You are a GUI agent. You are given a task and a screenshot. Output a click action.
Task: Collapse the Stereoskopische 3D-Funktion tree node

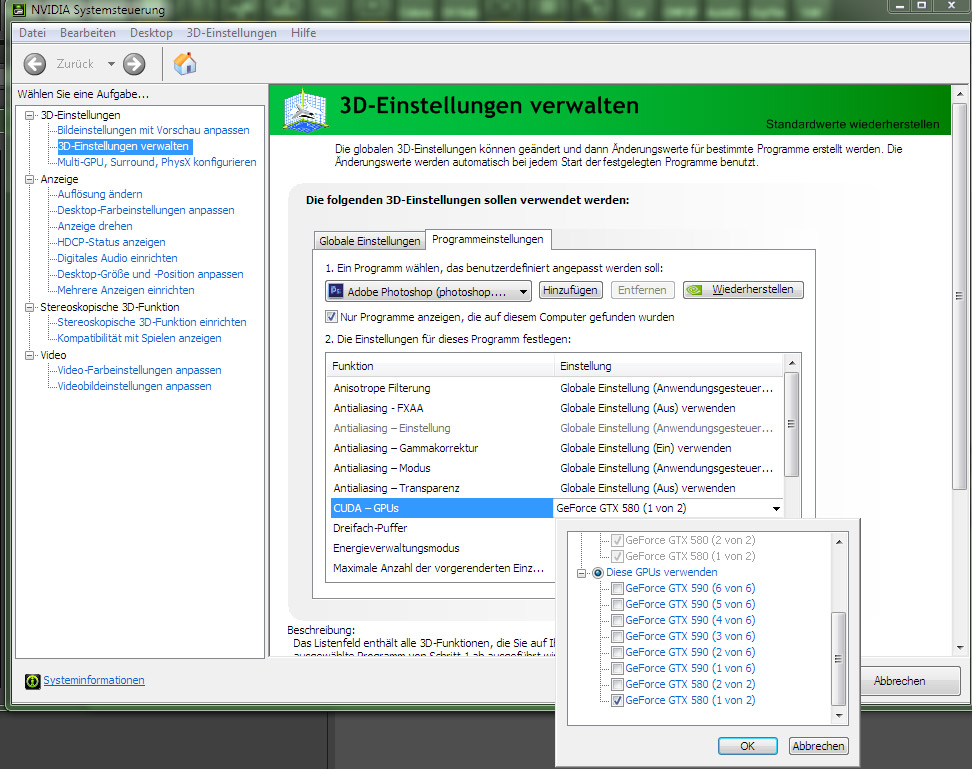pyautogui.click(x=29, y=307)
